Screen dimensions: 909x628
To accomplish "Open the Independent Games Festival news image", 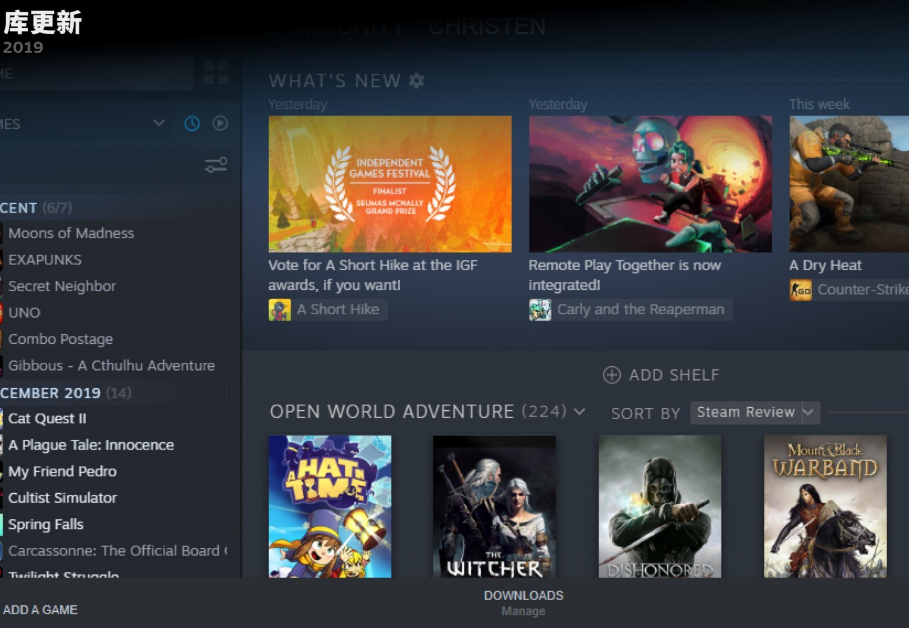I will click(x=390, y=184).
